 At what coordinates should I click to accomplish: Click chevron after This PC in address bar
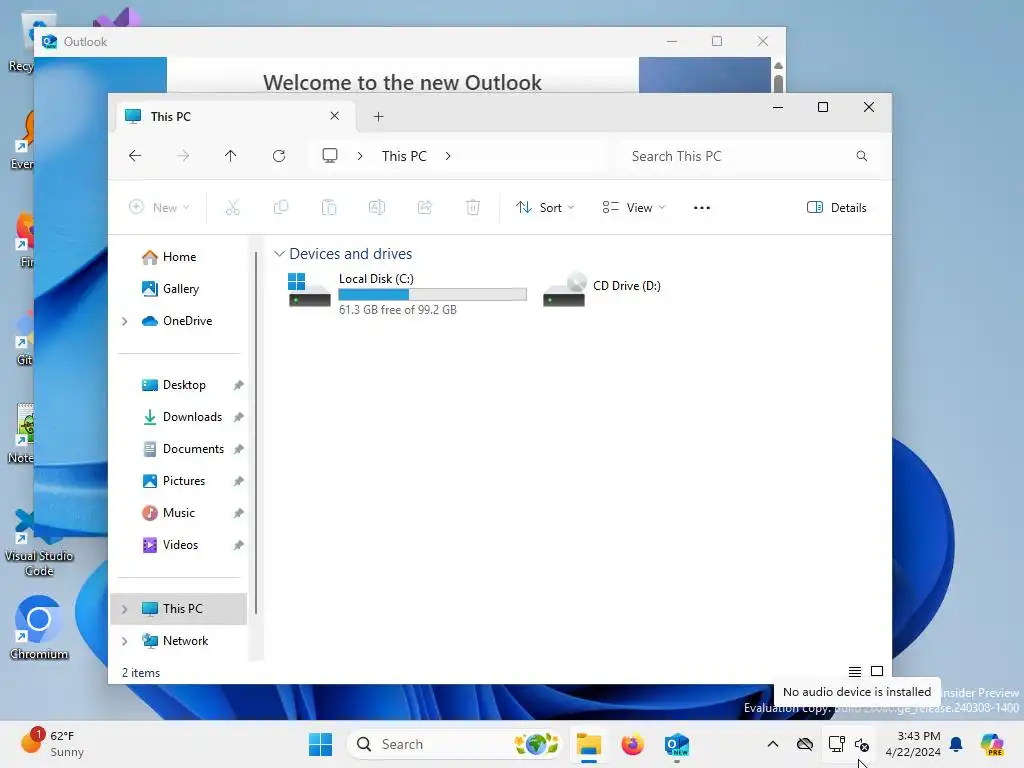(448, 156)
